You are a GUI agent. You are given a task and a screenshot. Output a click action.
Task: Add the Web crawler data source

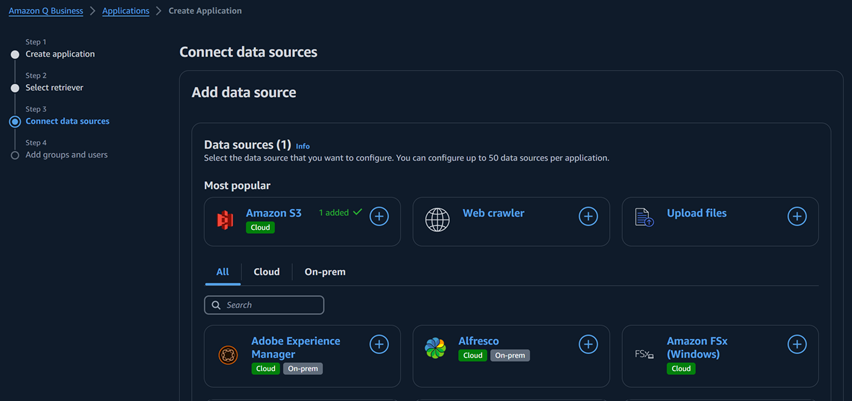pos(588,216)
